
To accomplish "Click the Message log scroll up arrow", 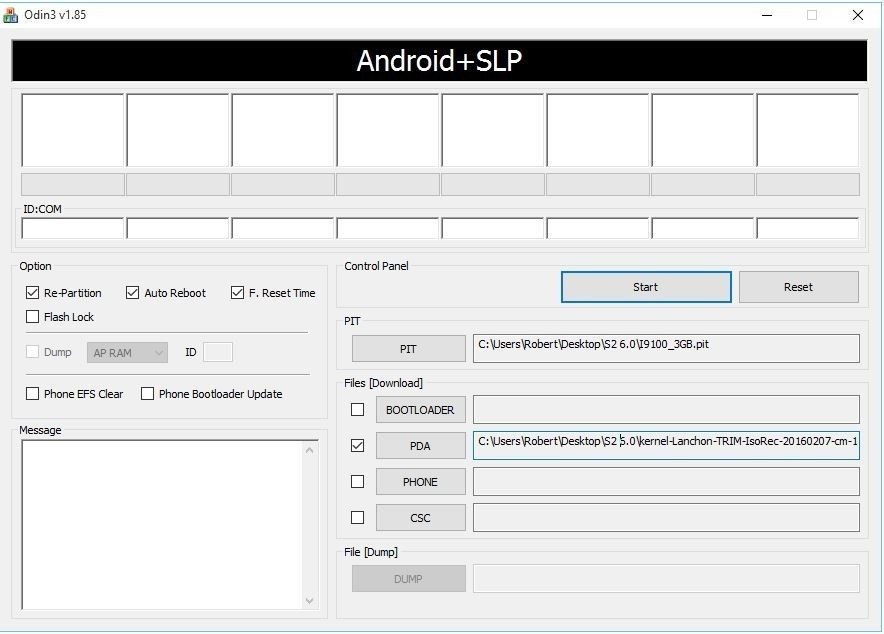I will click(310, 450).
